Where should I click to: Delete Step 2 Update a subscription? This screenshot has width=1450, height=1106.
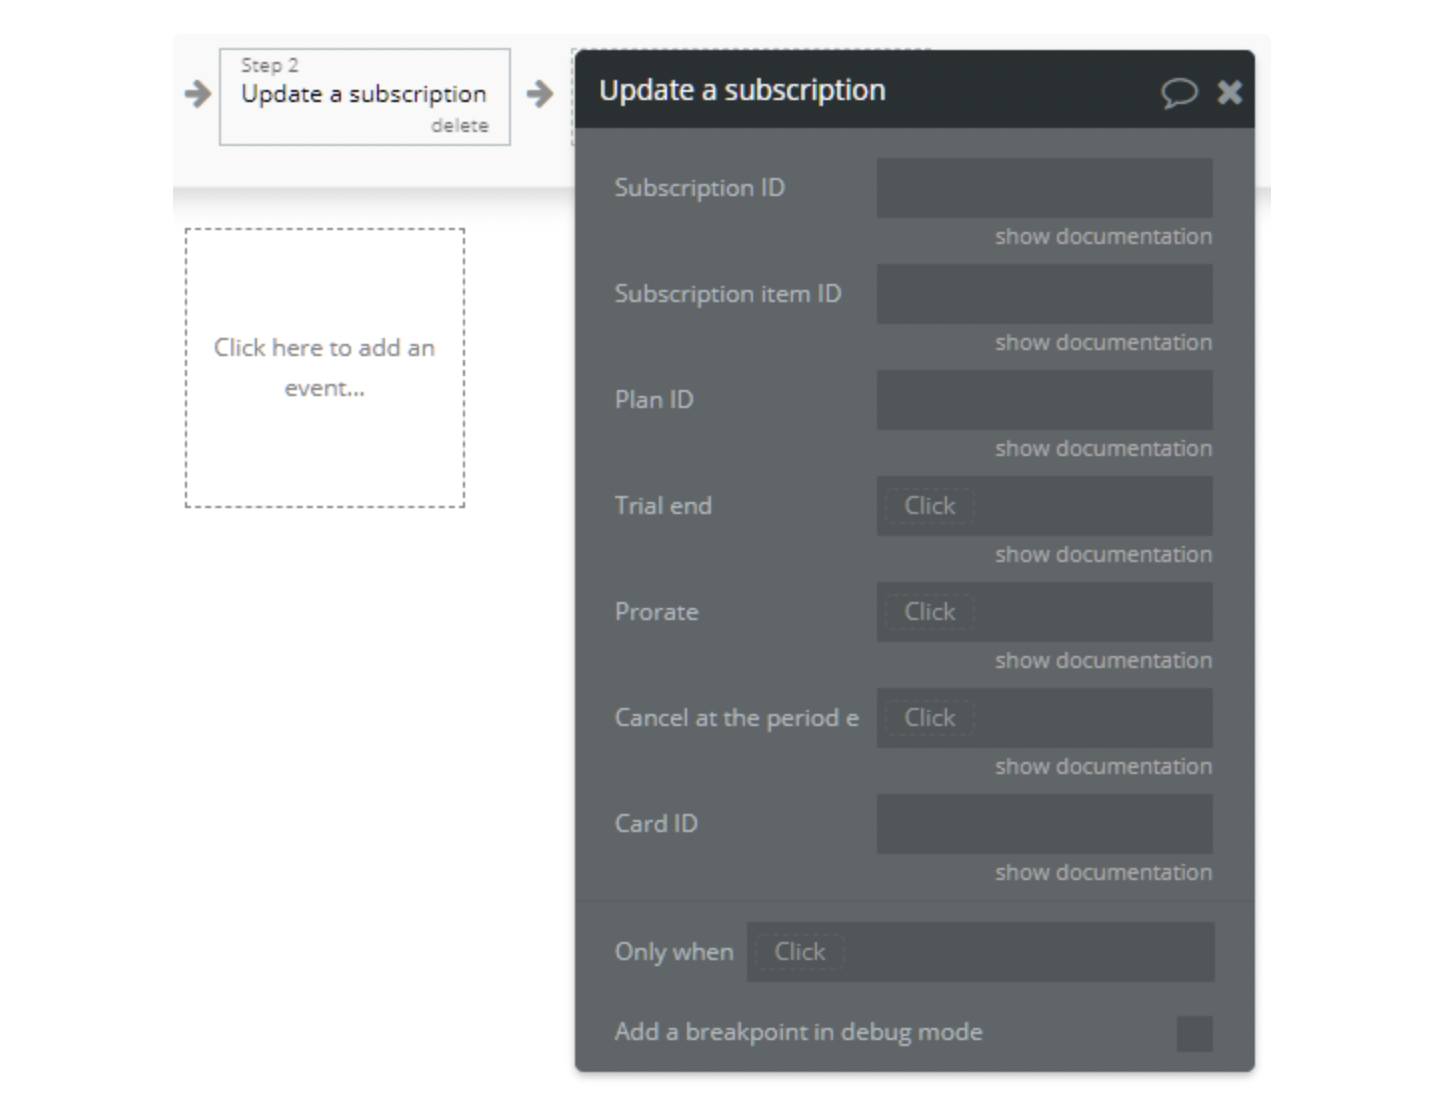tap(460, 126)
